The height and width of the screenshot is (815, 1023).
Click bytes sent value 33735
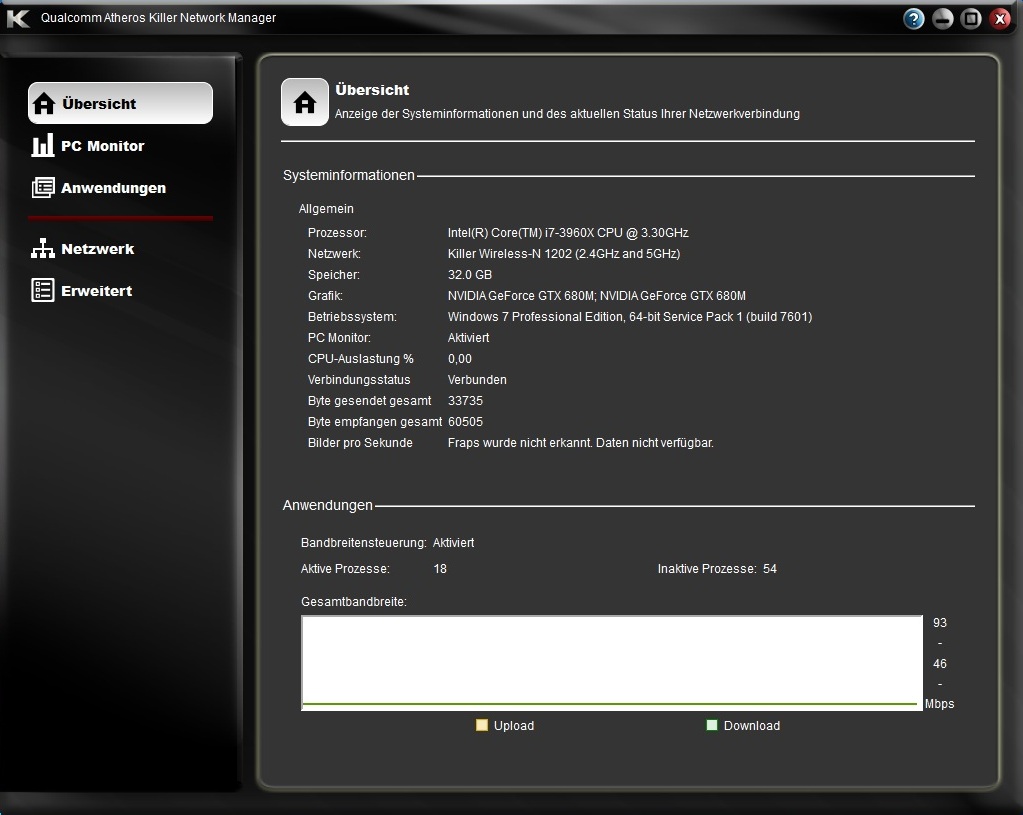coord(465,401)
